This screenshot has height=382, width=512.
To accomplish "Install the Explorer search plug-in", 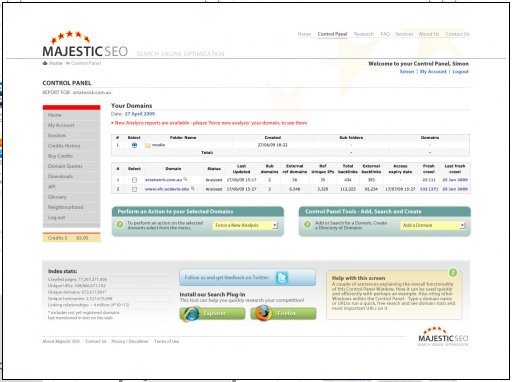I will (x=212, y=314).
